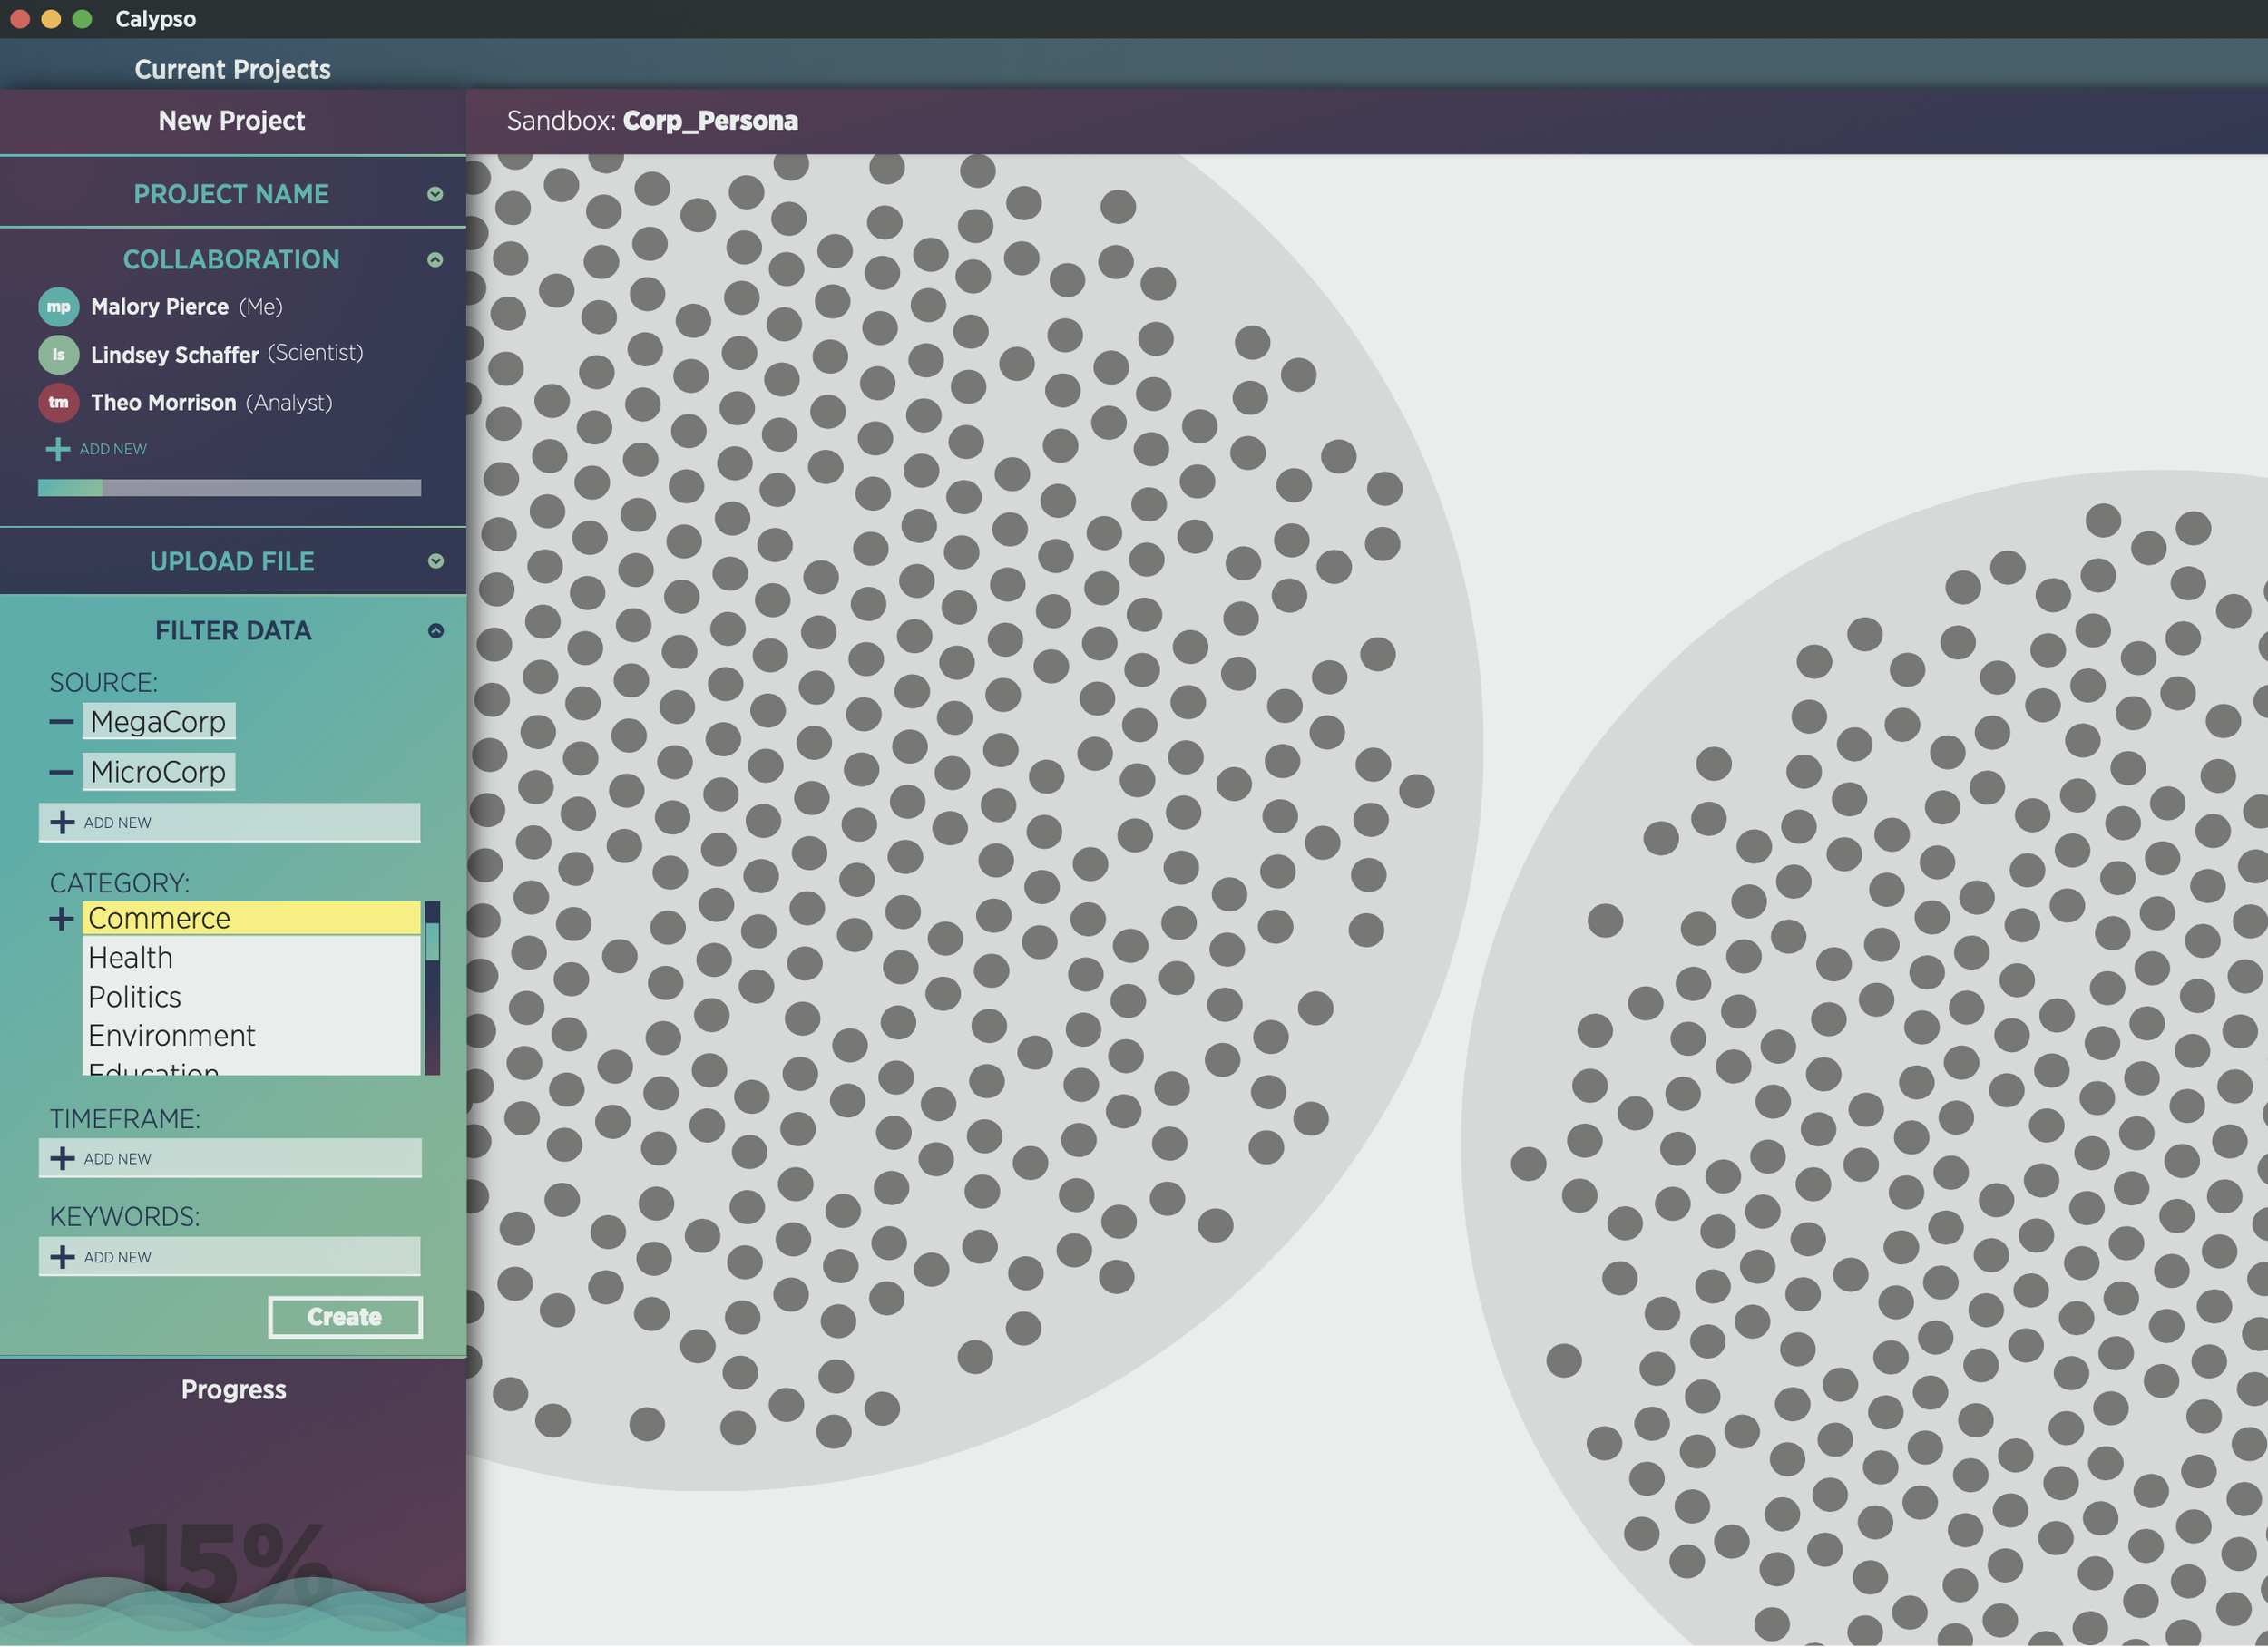Image resolution: width=2268 pixels, height=1647 pixels.
Task: Click the Upload File header
Action: point(232,562)
